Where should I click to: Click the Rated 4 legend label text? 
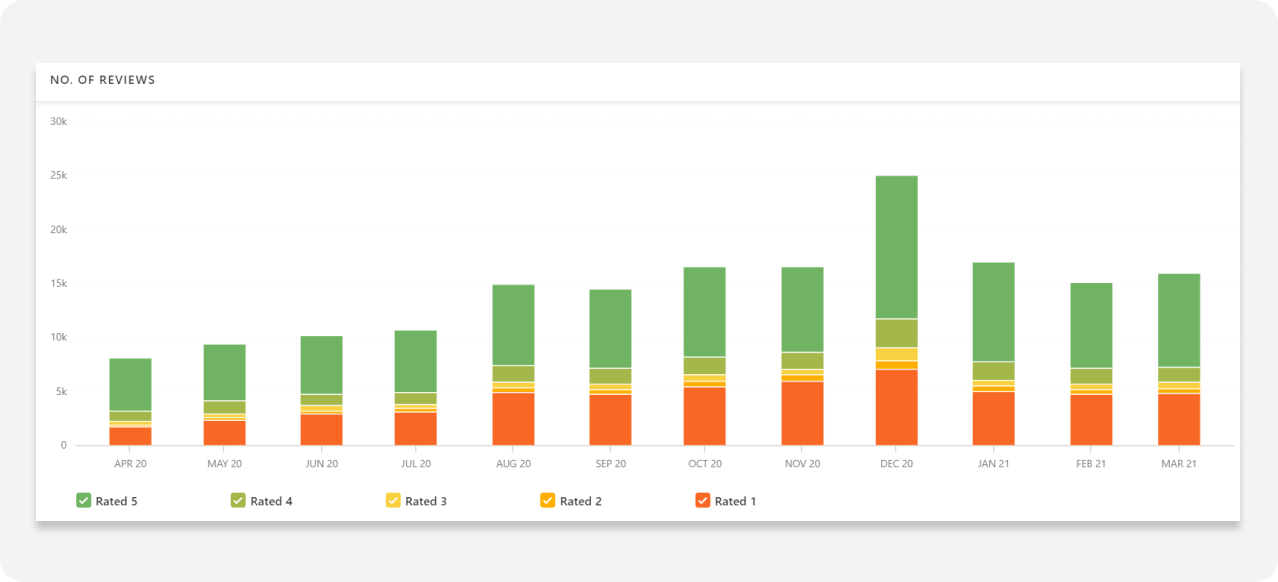click(x=271, y=501)
